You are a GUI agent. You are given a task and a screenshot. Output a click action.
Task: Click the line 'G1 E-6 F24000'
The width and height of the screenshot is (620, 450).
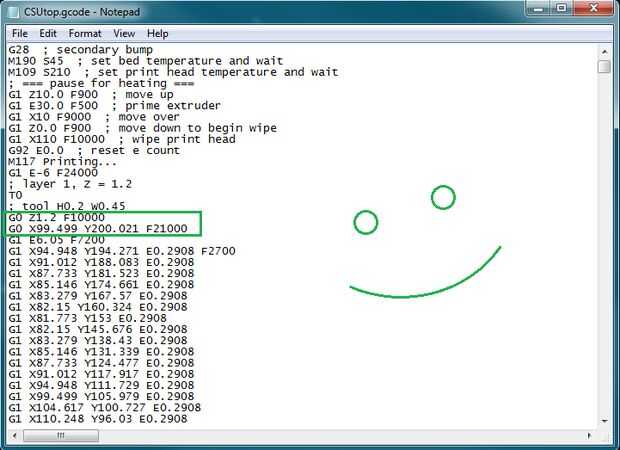click(x=53, y=173)
